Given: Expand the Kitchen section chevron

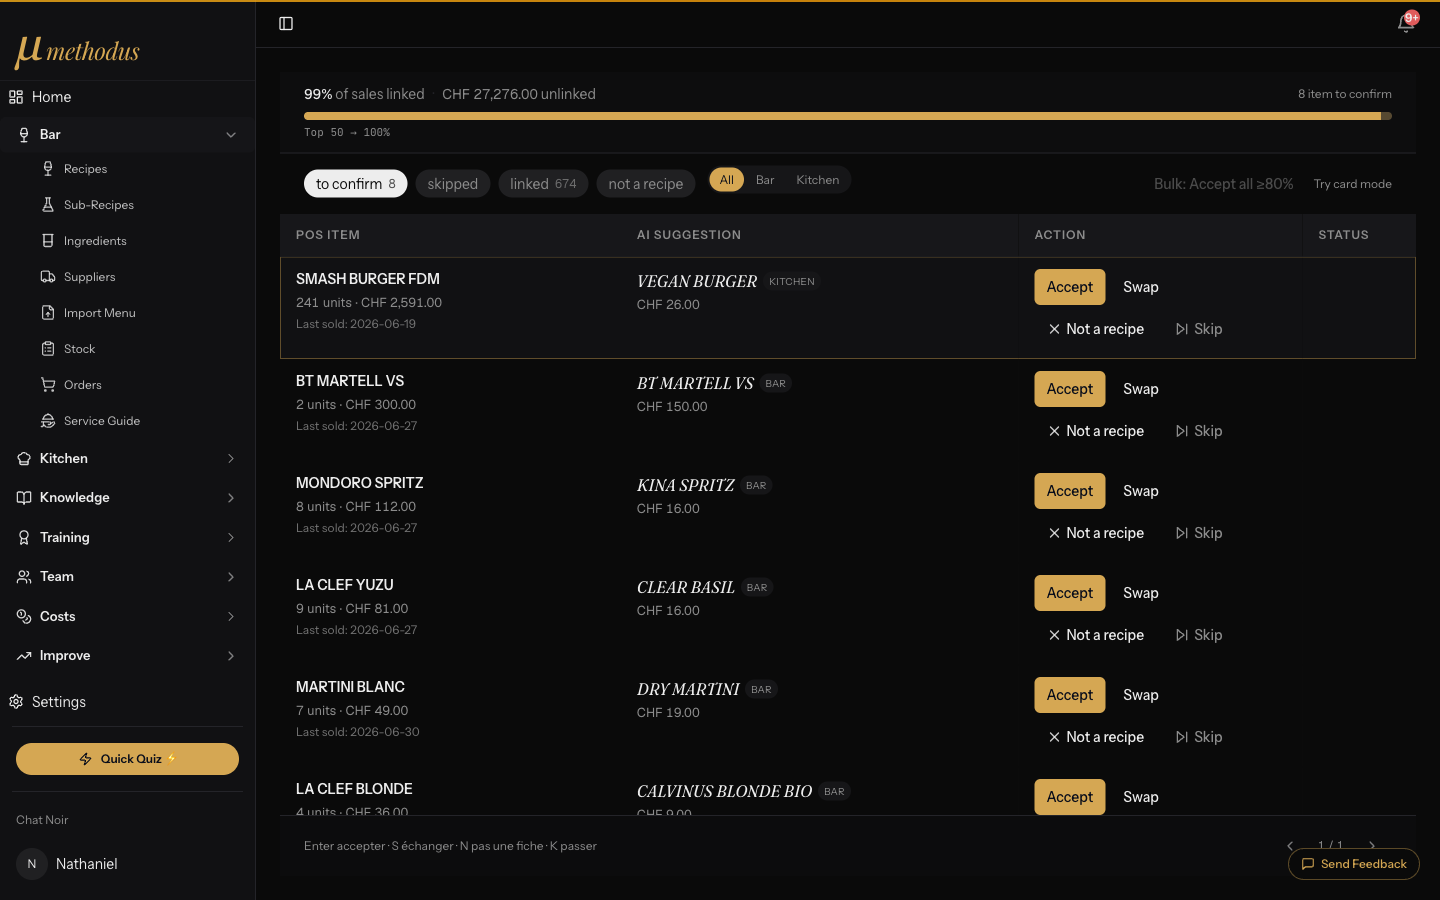Looking at the screenshot, I should pyautogui.click(x=231, y=458).
